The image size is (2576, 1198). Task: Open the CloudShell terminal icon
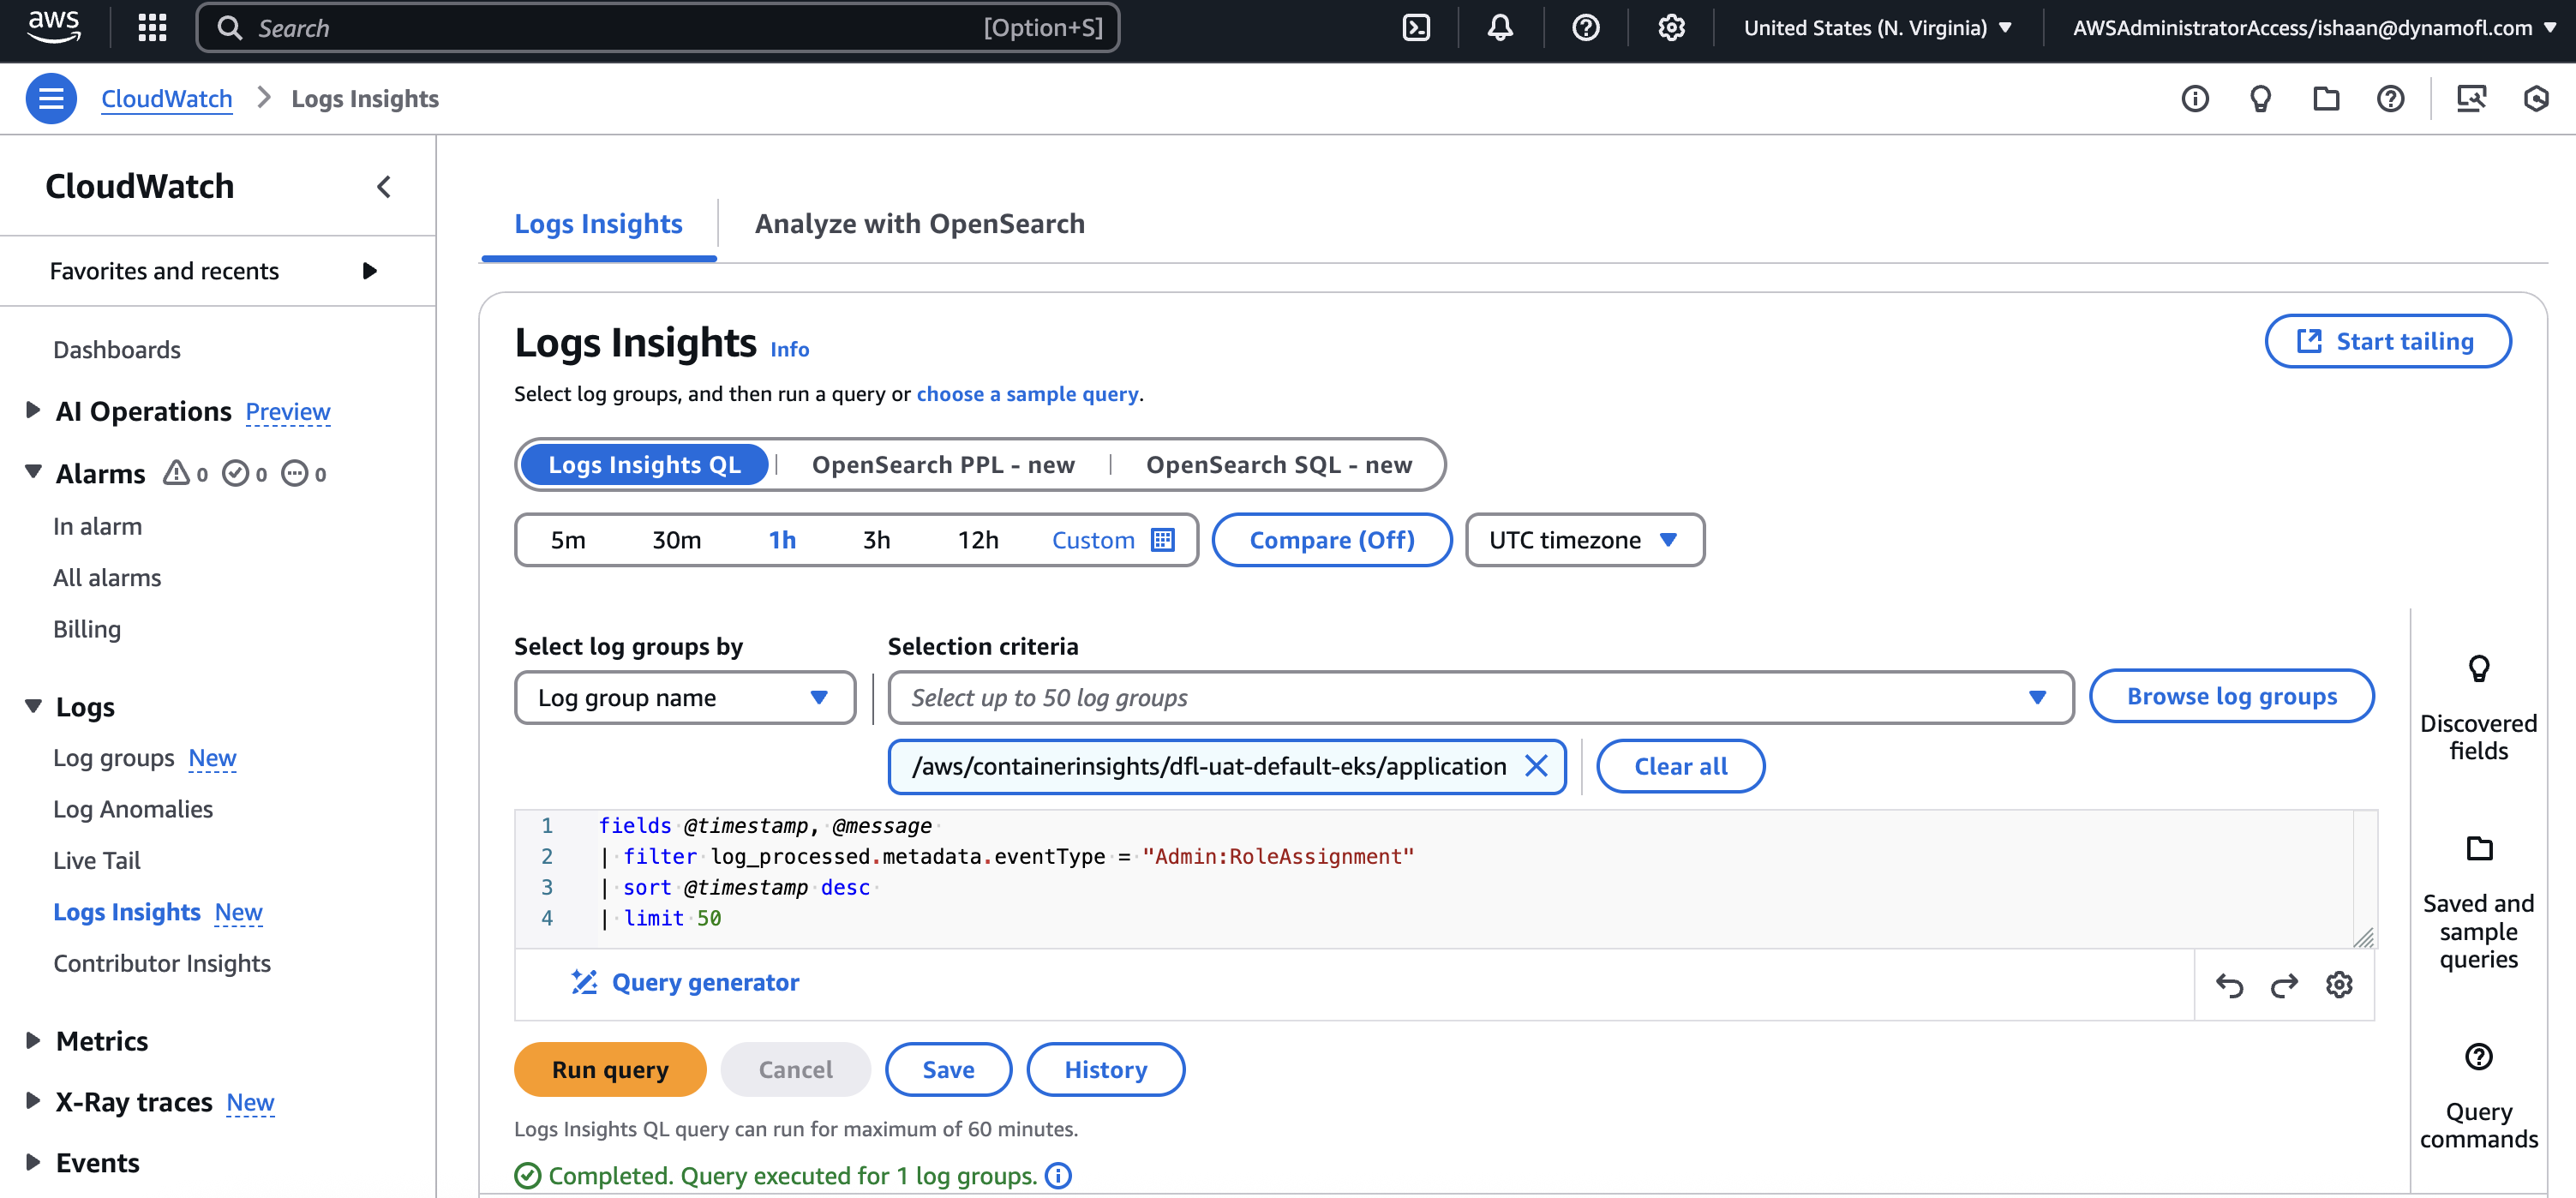[1417, 28]
